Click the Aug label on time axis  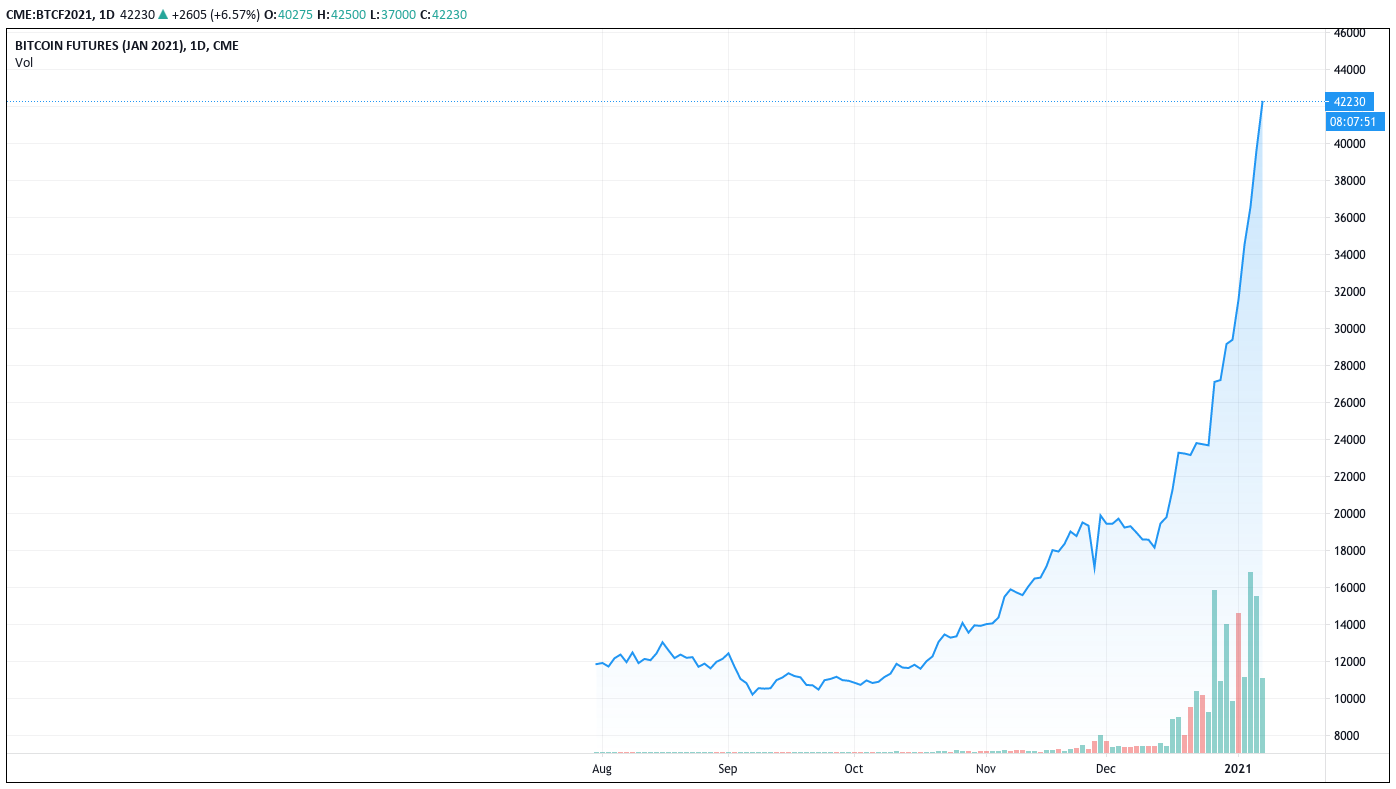point(601,769)
